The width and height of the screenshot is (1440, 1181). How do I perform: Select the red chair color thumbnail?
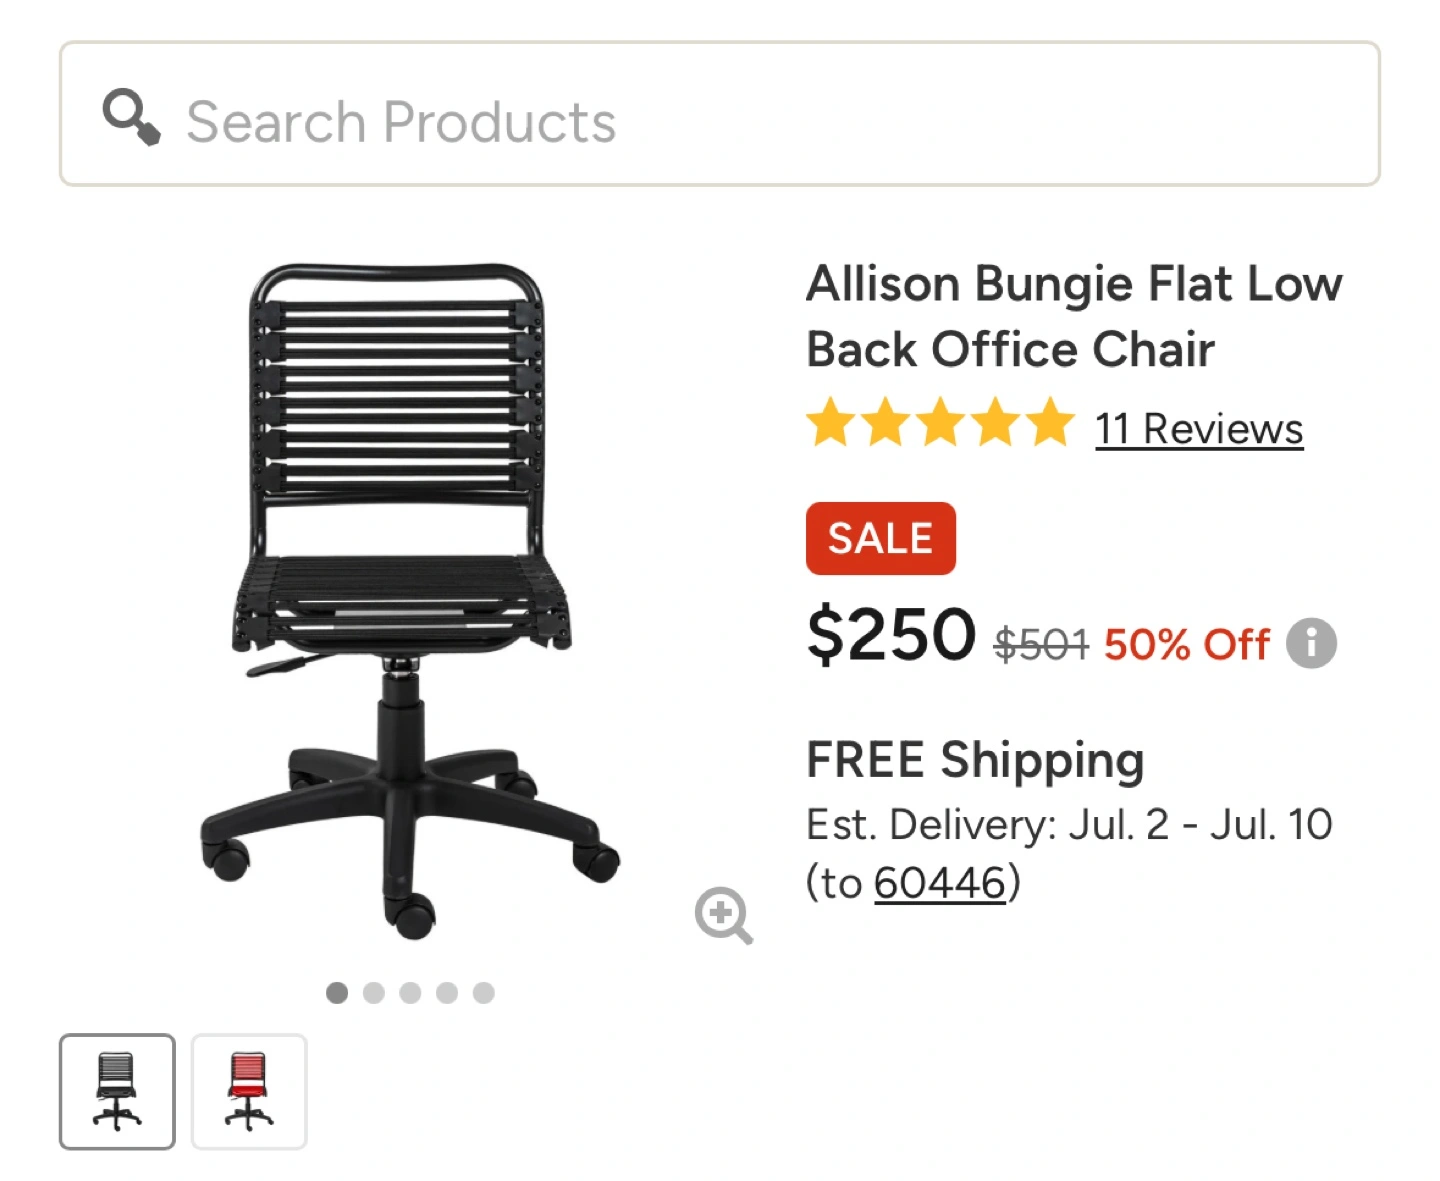(249, 1091)
